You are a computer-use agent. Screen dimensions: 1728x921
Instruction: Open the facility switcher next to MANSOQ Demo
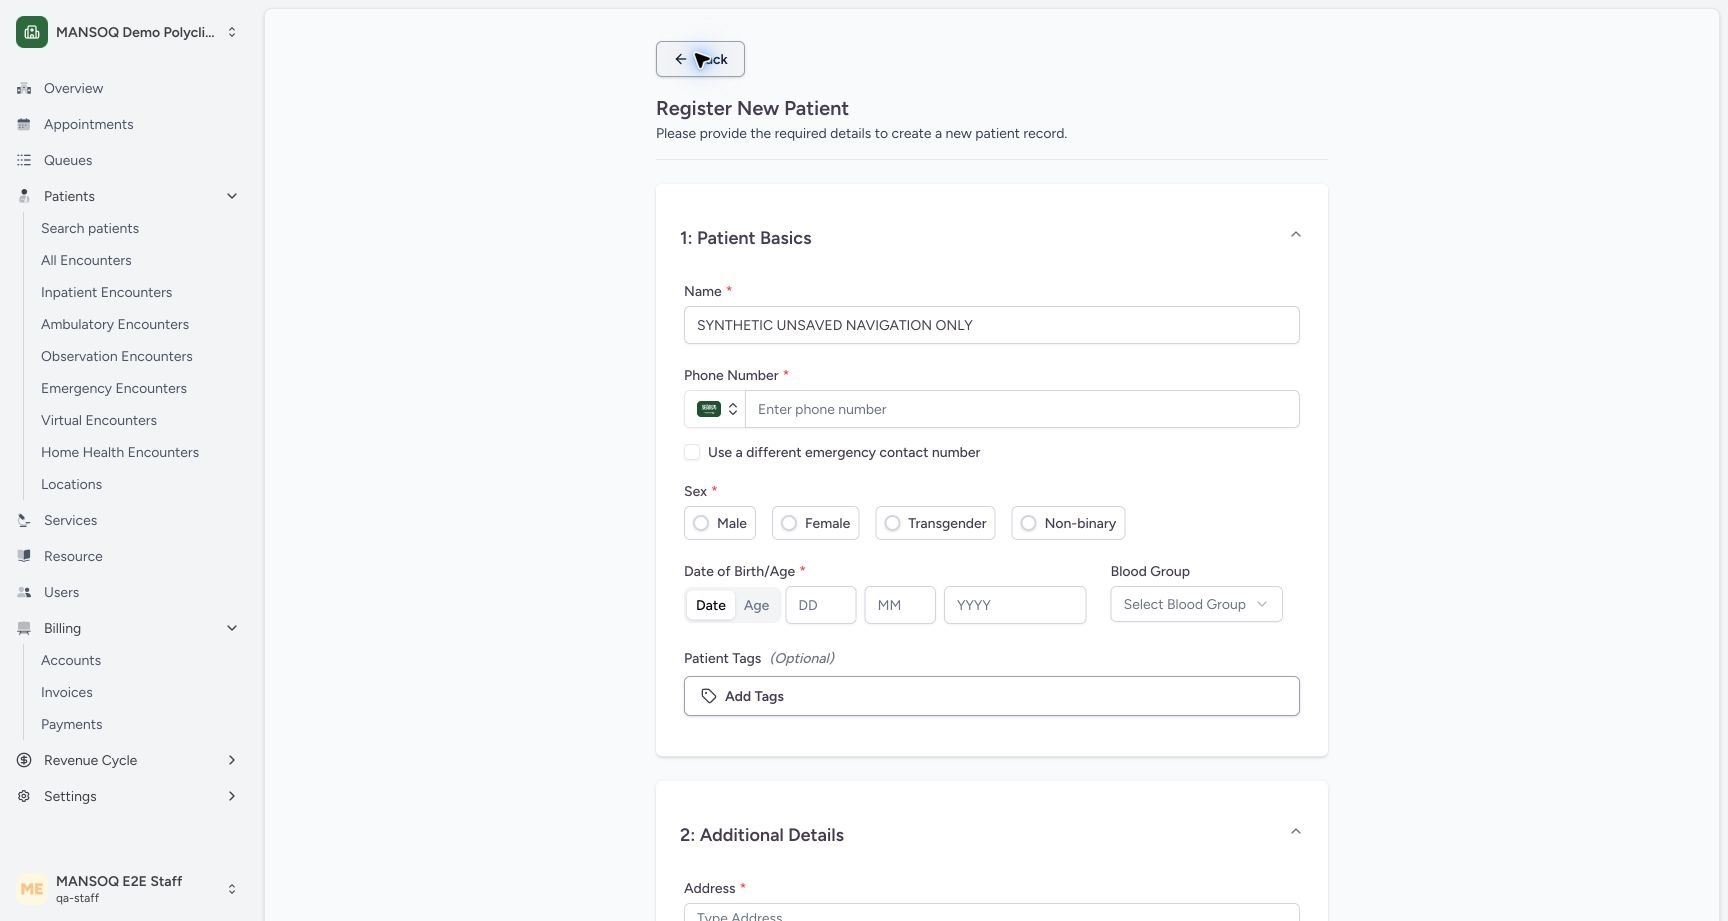coord(232,32)
